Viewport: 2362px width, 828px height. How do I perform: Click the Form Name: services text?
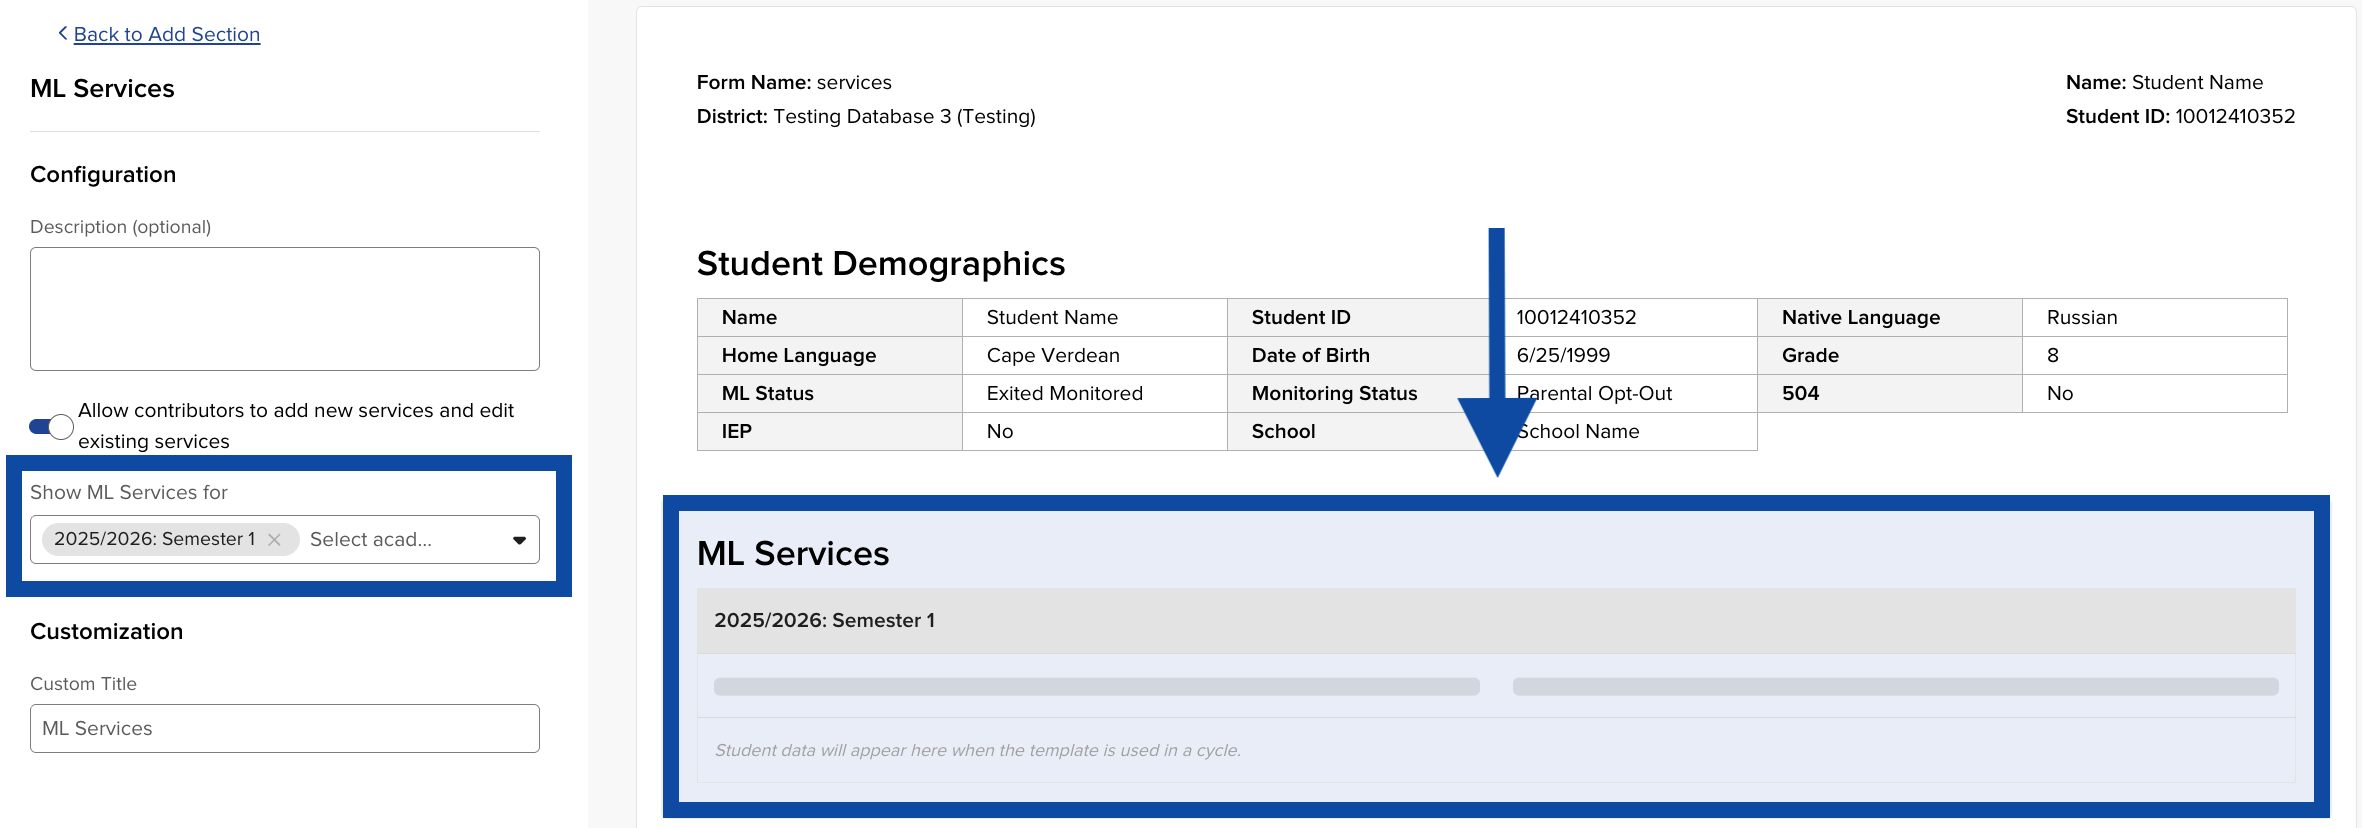794,82
